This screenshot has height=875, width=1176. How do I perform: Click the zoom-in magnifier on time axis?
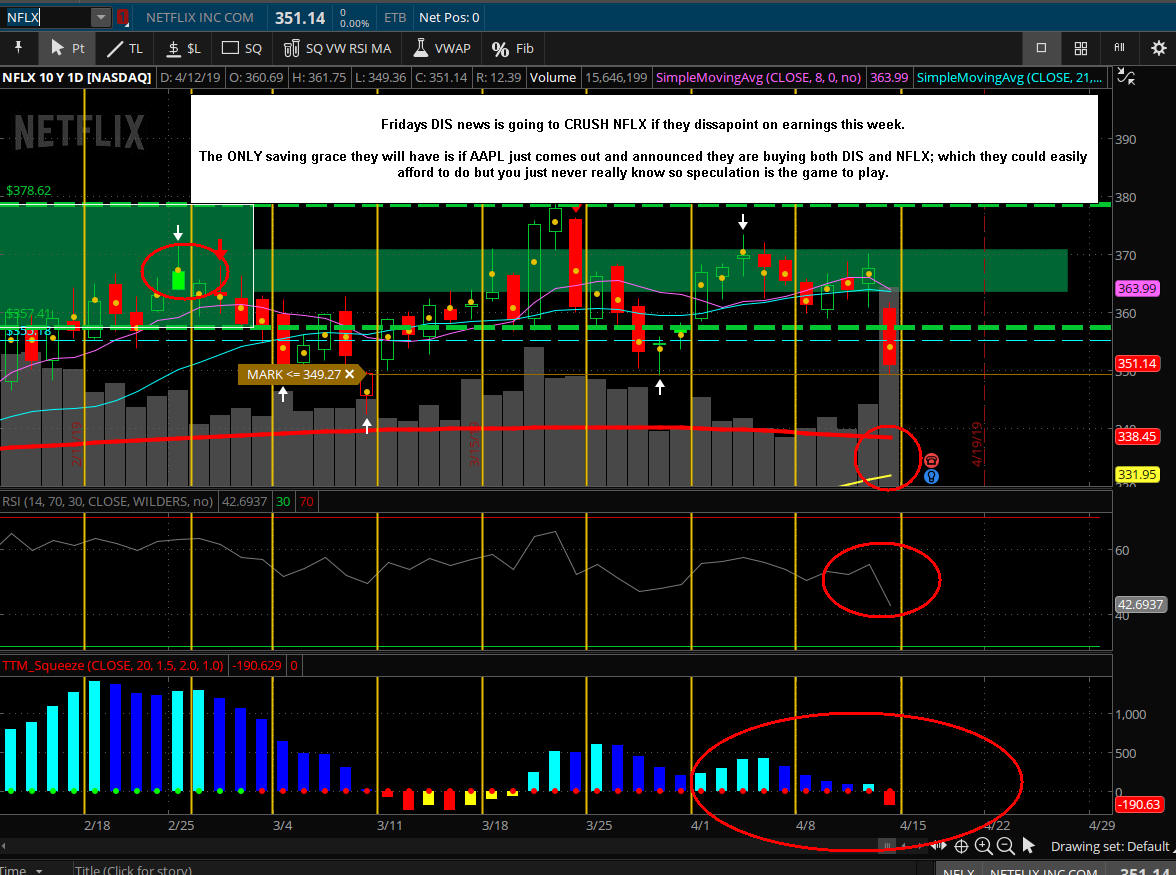point(984,846)
